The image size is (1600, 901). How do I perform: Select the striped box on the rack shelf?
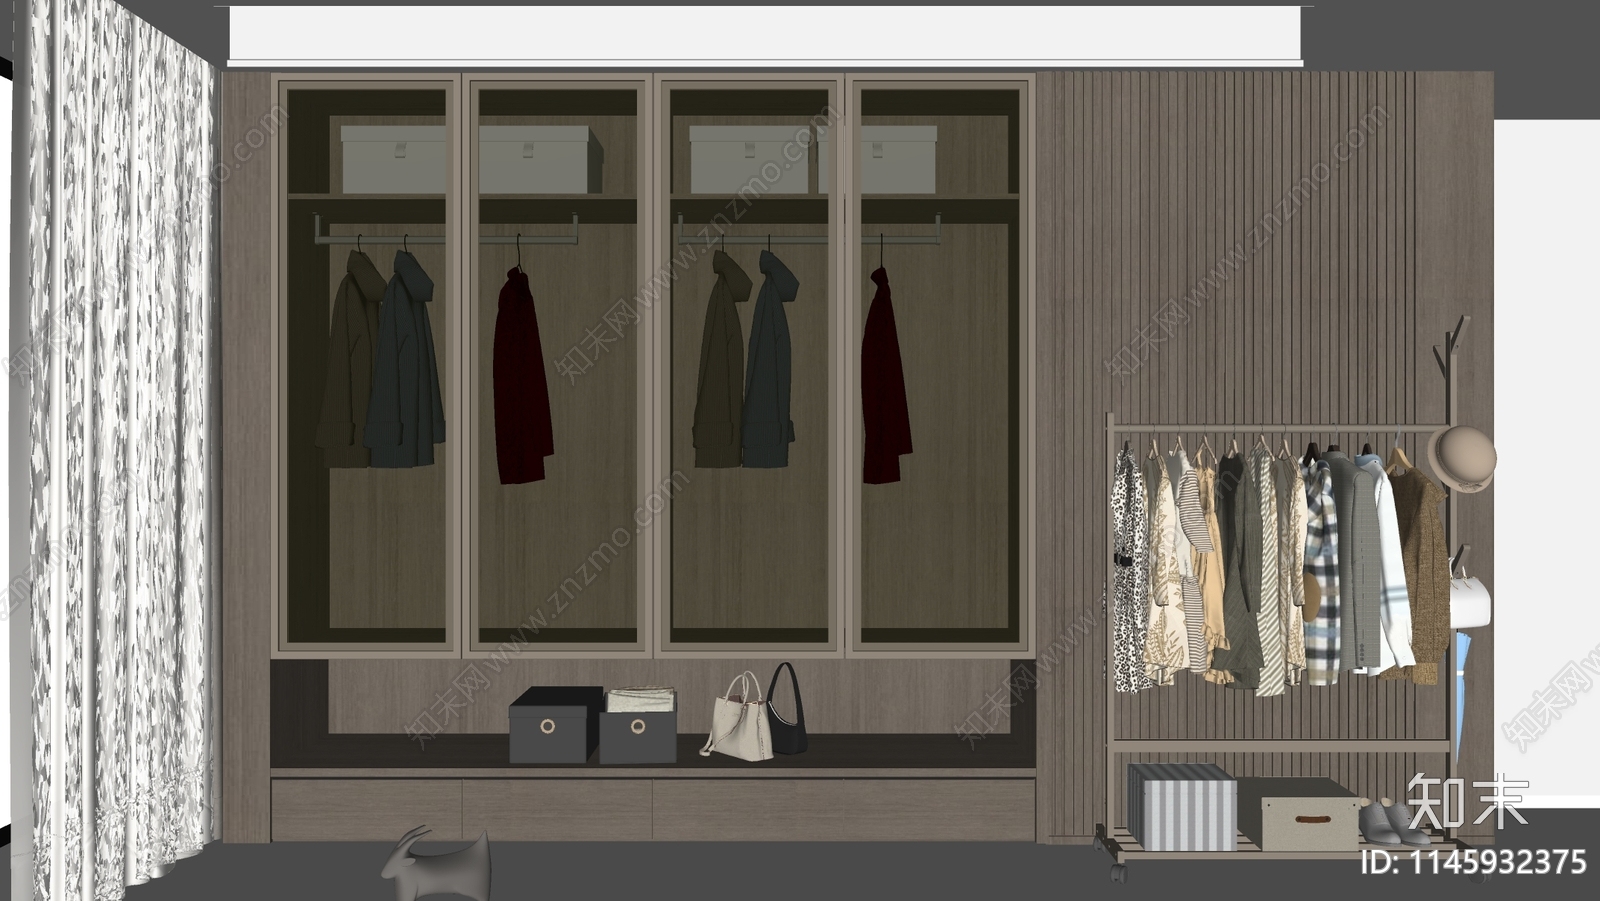click(x=1182, y=807)
